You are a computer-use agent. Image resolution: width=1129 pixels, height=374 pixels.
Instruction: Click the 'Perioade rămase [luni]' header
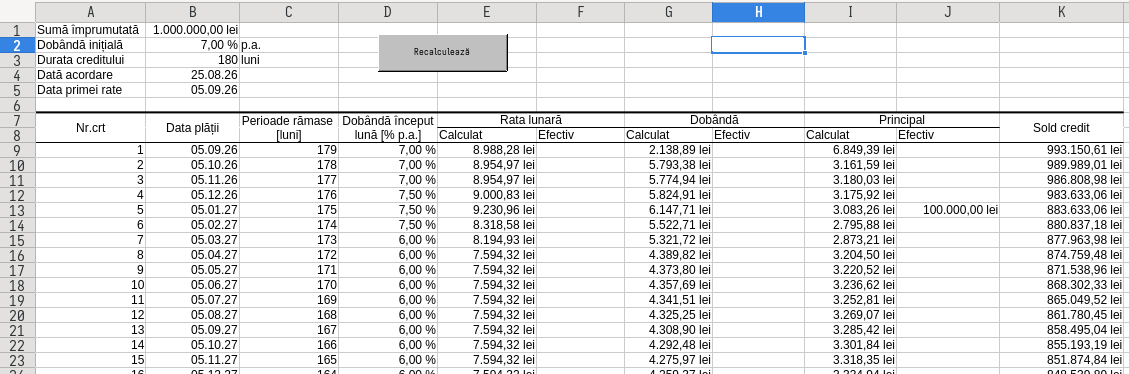pyautogui.click(x=289, y=128)
